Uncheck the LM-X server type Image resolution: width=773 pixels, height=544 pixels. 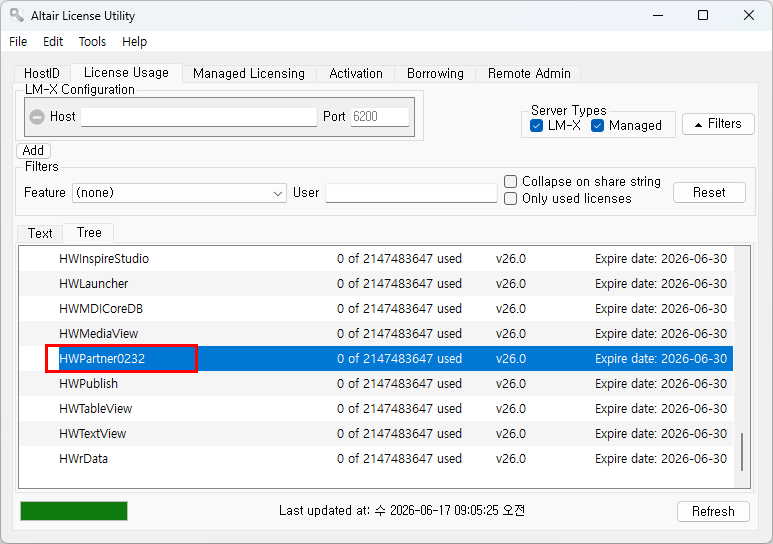(x=536, y=126)
